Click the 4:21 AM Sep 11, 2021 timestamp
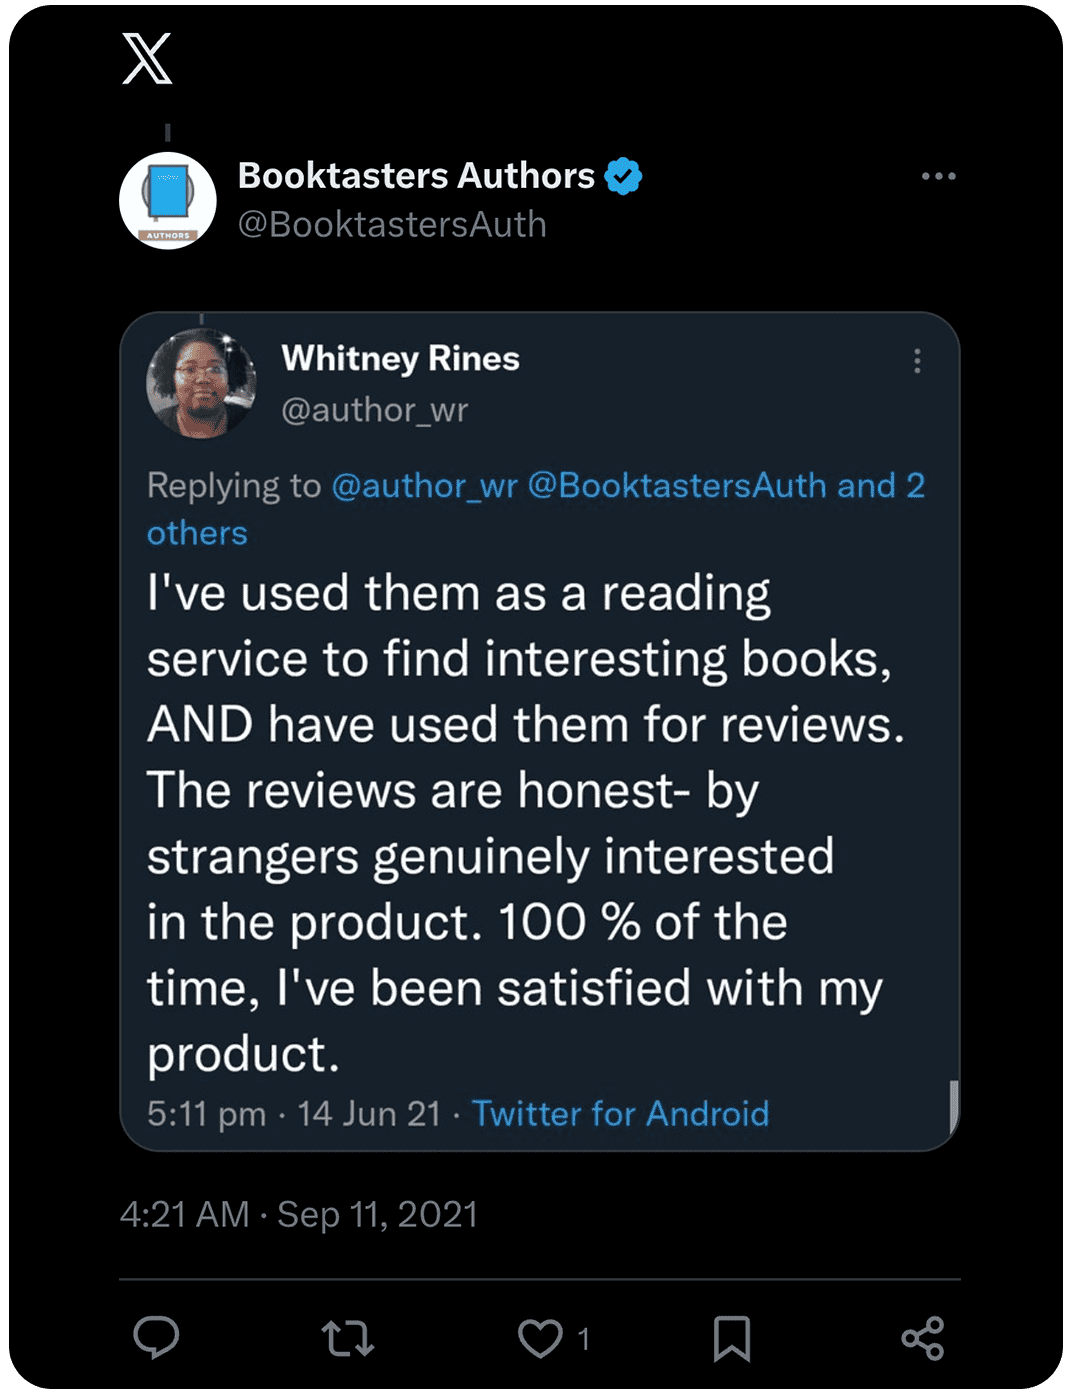Viewport: 1080px width, 1400px height. click(299, 1215)
